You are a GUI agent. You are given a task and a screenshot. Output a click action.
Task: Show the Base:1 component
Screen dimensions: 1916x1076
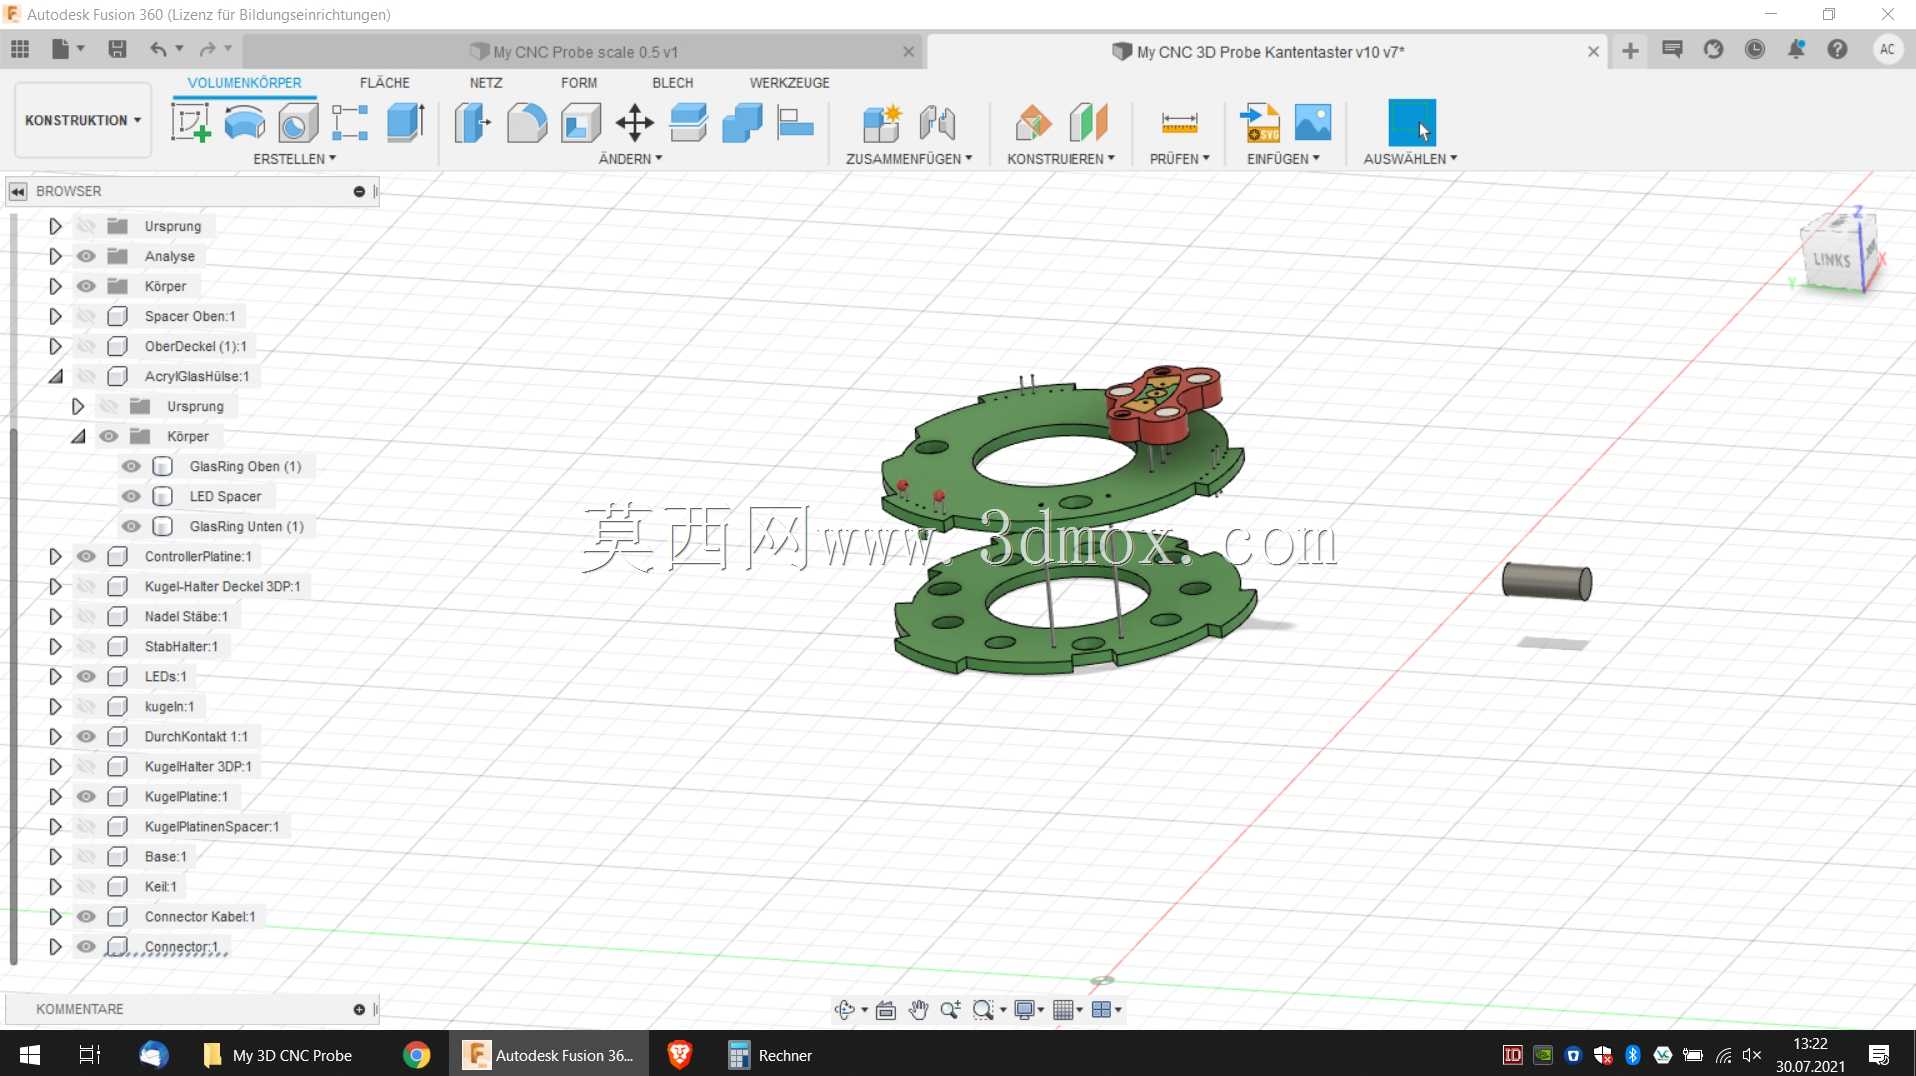click(86, 856)
